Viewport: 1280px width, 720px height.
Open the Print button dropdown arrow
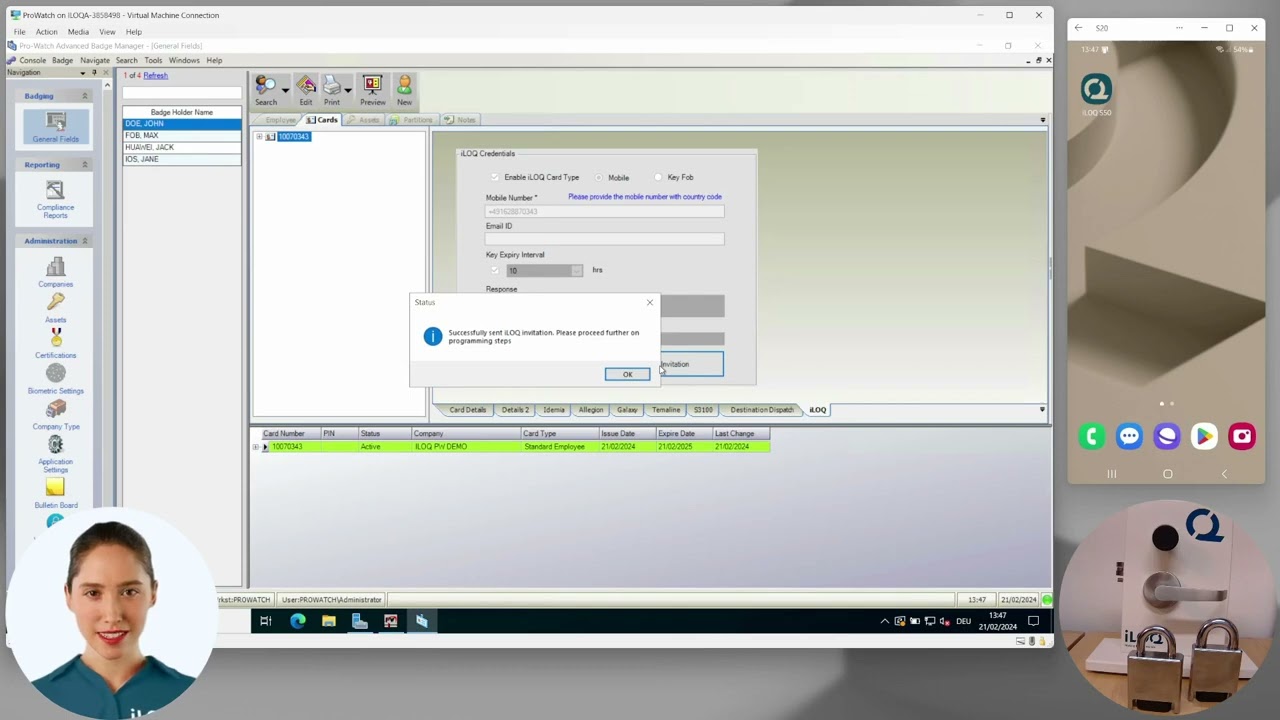click(347, 90)
